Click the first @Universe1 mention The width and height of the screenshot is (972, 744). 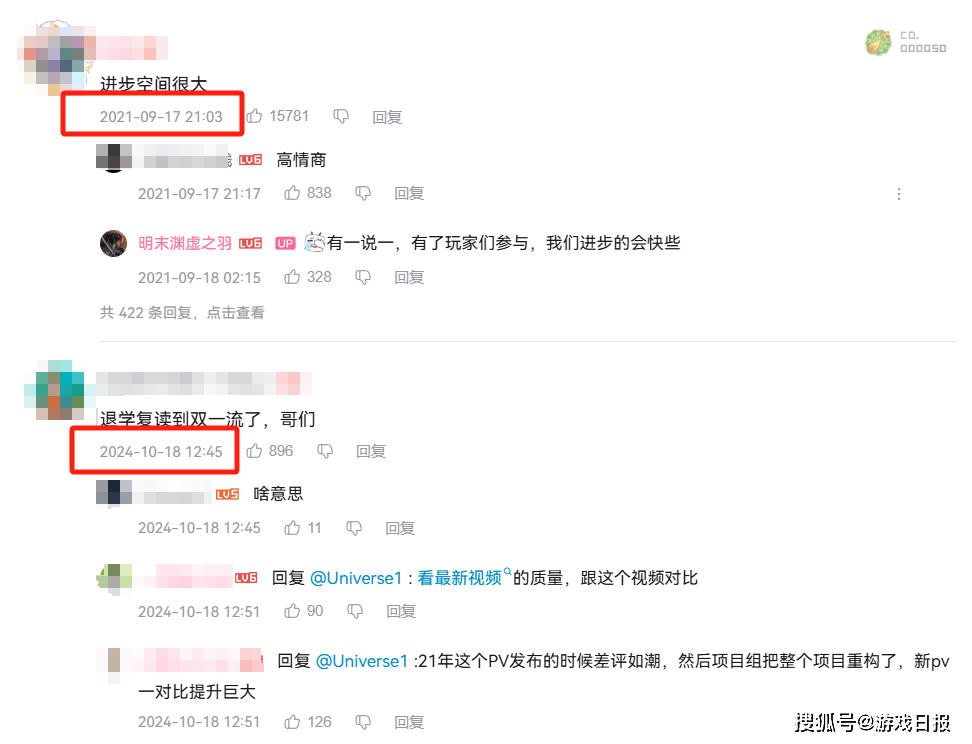(356, 578)
